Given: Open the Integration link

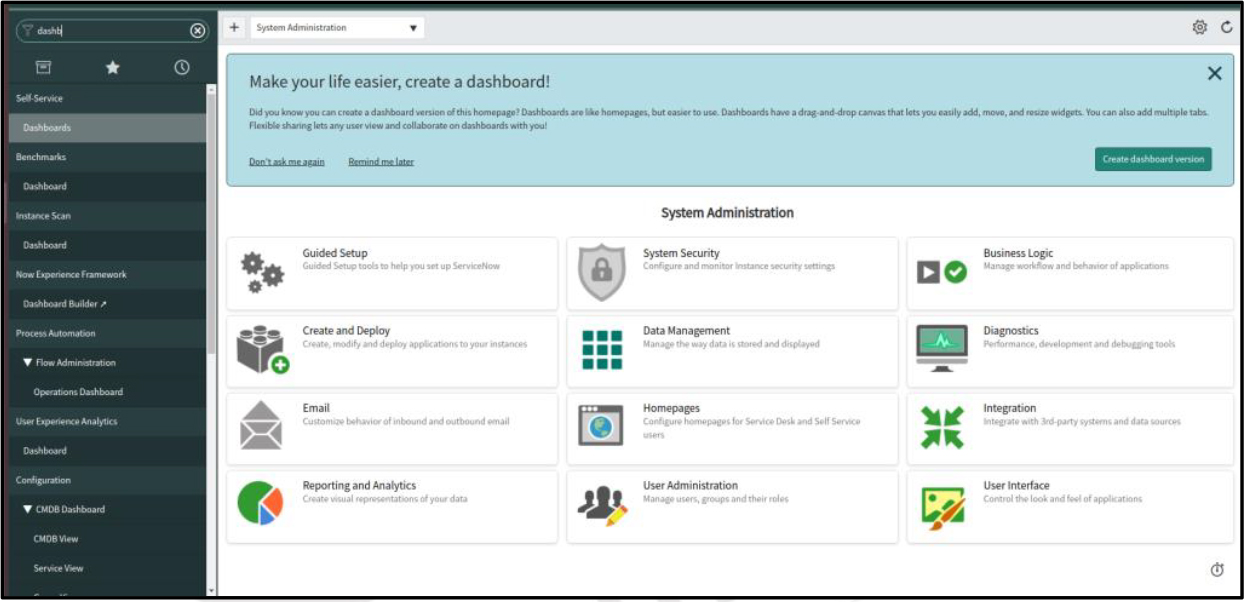Looking at the screenshot, I should pos(1010,408).
